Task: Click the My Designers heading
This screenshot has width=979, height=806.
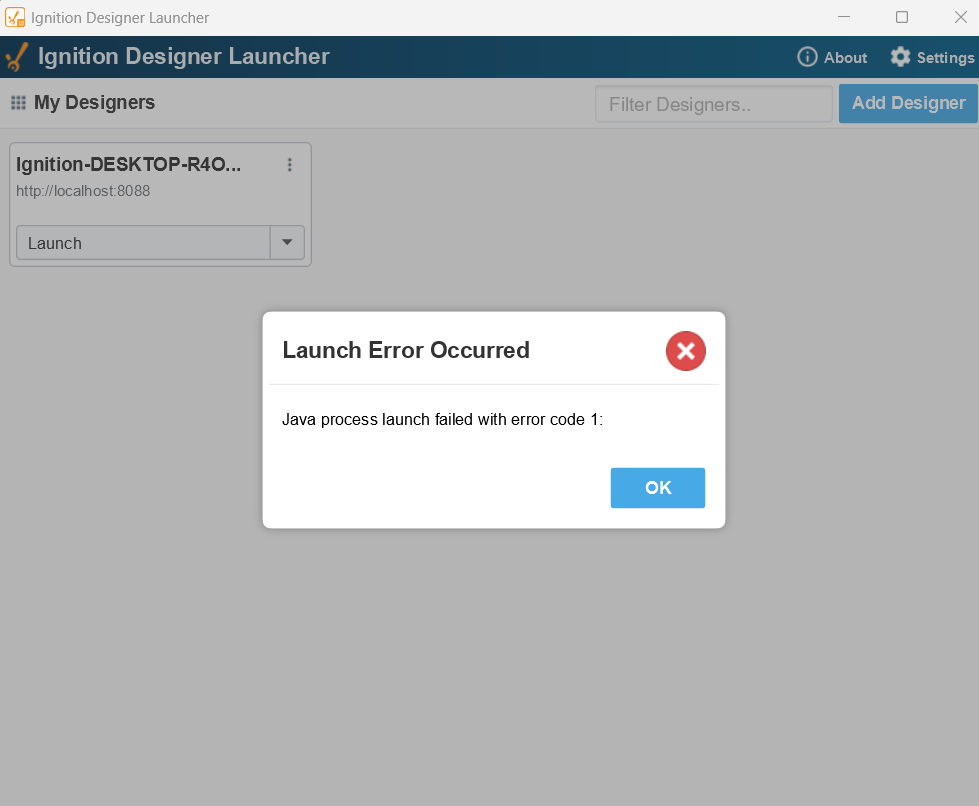Action: tap(94, 102)
